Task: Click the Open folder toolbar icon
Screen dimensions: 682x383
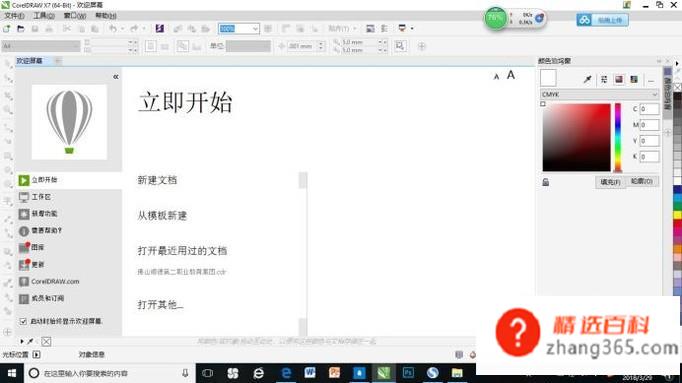Action: (20, 29)
